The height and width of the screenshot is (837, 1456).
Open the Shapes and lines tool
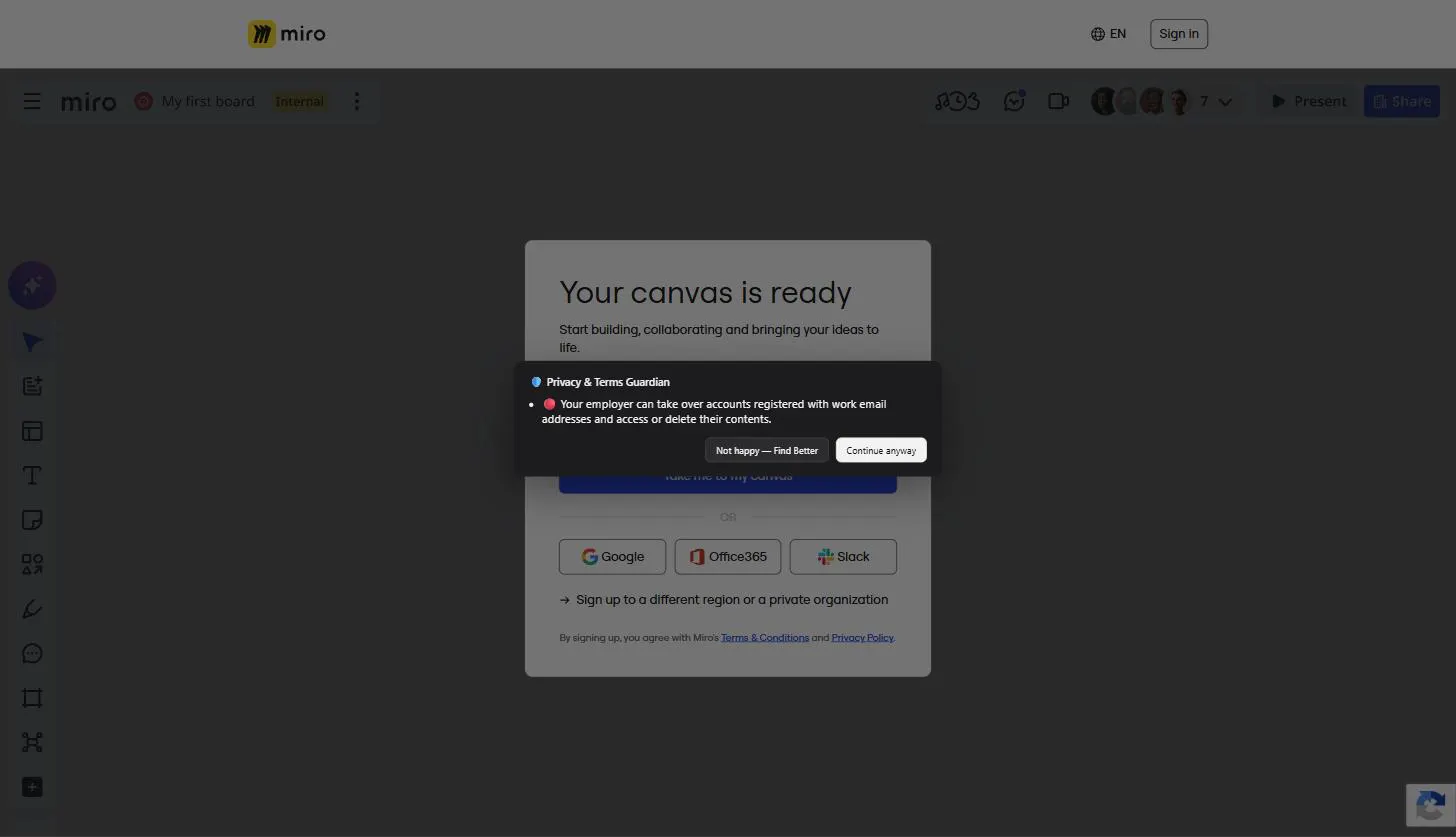[x=32, y=565]
